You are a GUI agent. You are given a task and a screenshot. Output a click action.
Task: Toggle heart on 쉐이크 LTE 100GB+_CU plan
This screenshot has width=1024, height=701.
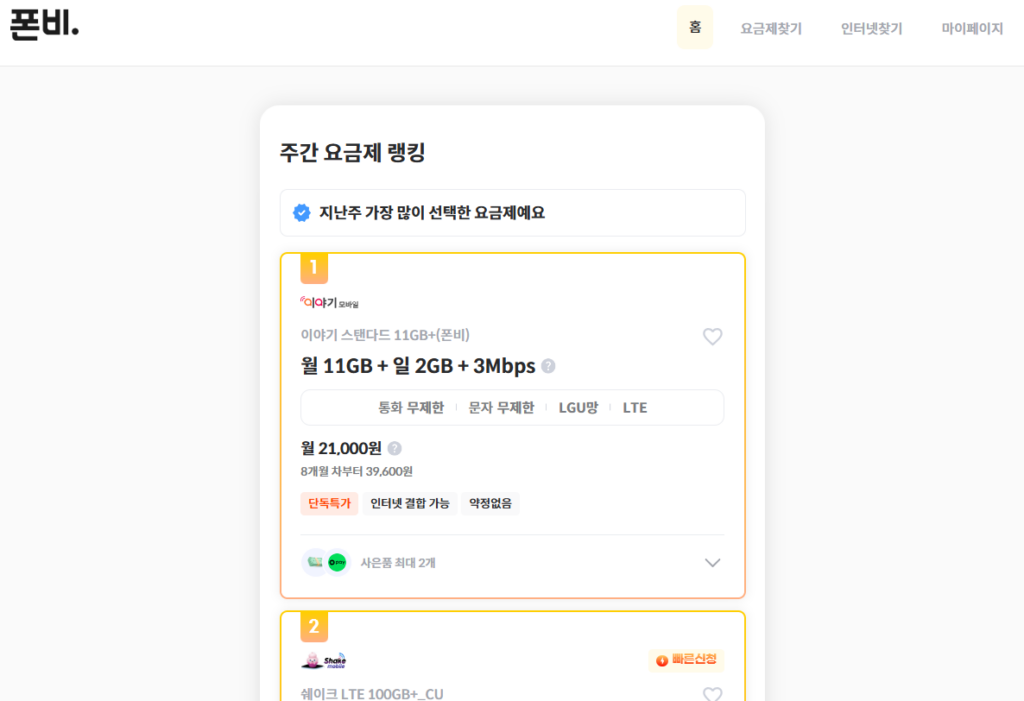pyautogui.click(x=712, y=694)
